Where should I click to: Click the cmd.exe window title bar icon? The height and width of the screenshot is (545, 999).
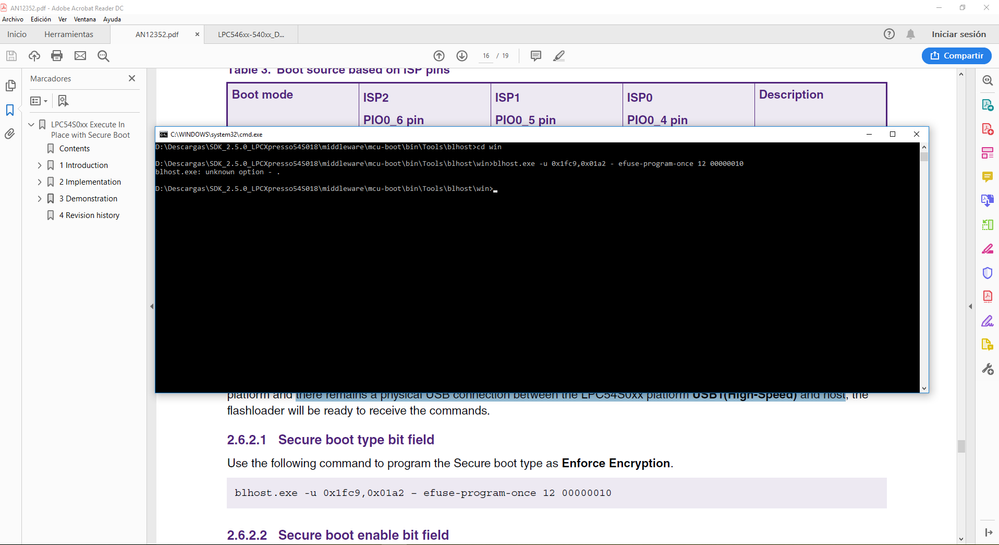tap(164, 134)
